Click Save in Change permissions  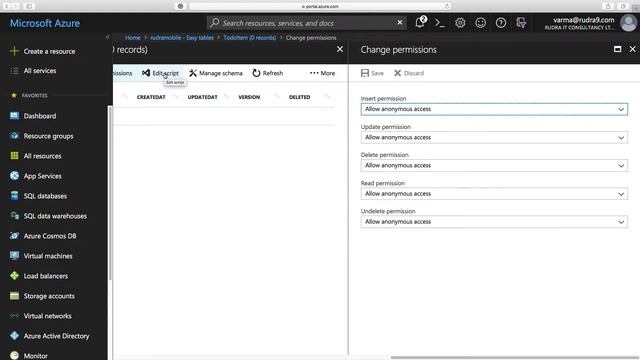coord(372,73)
